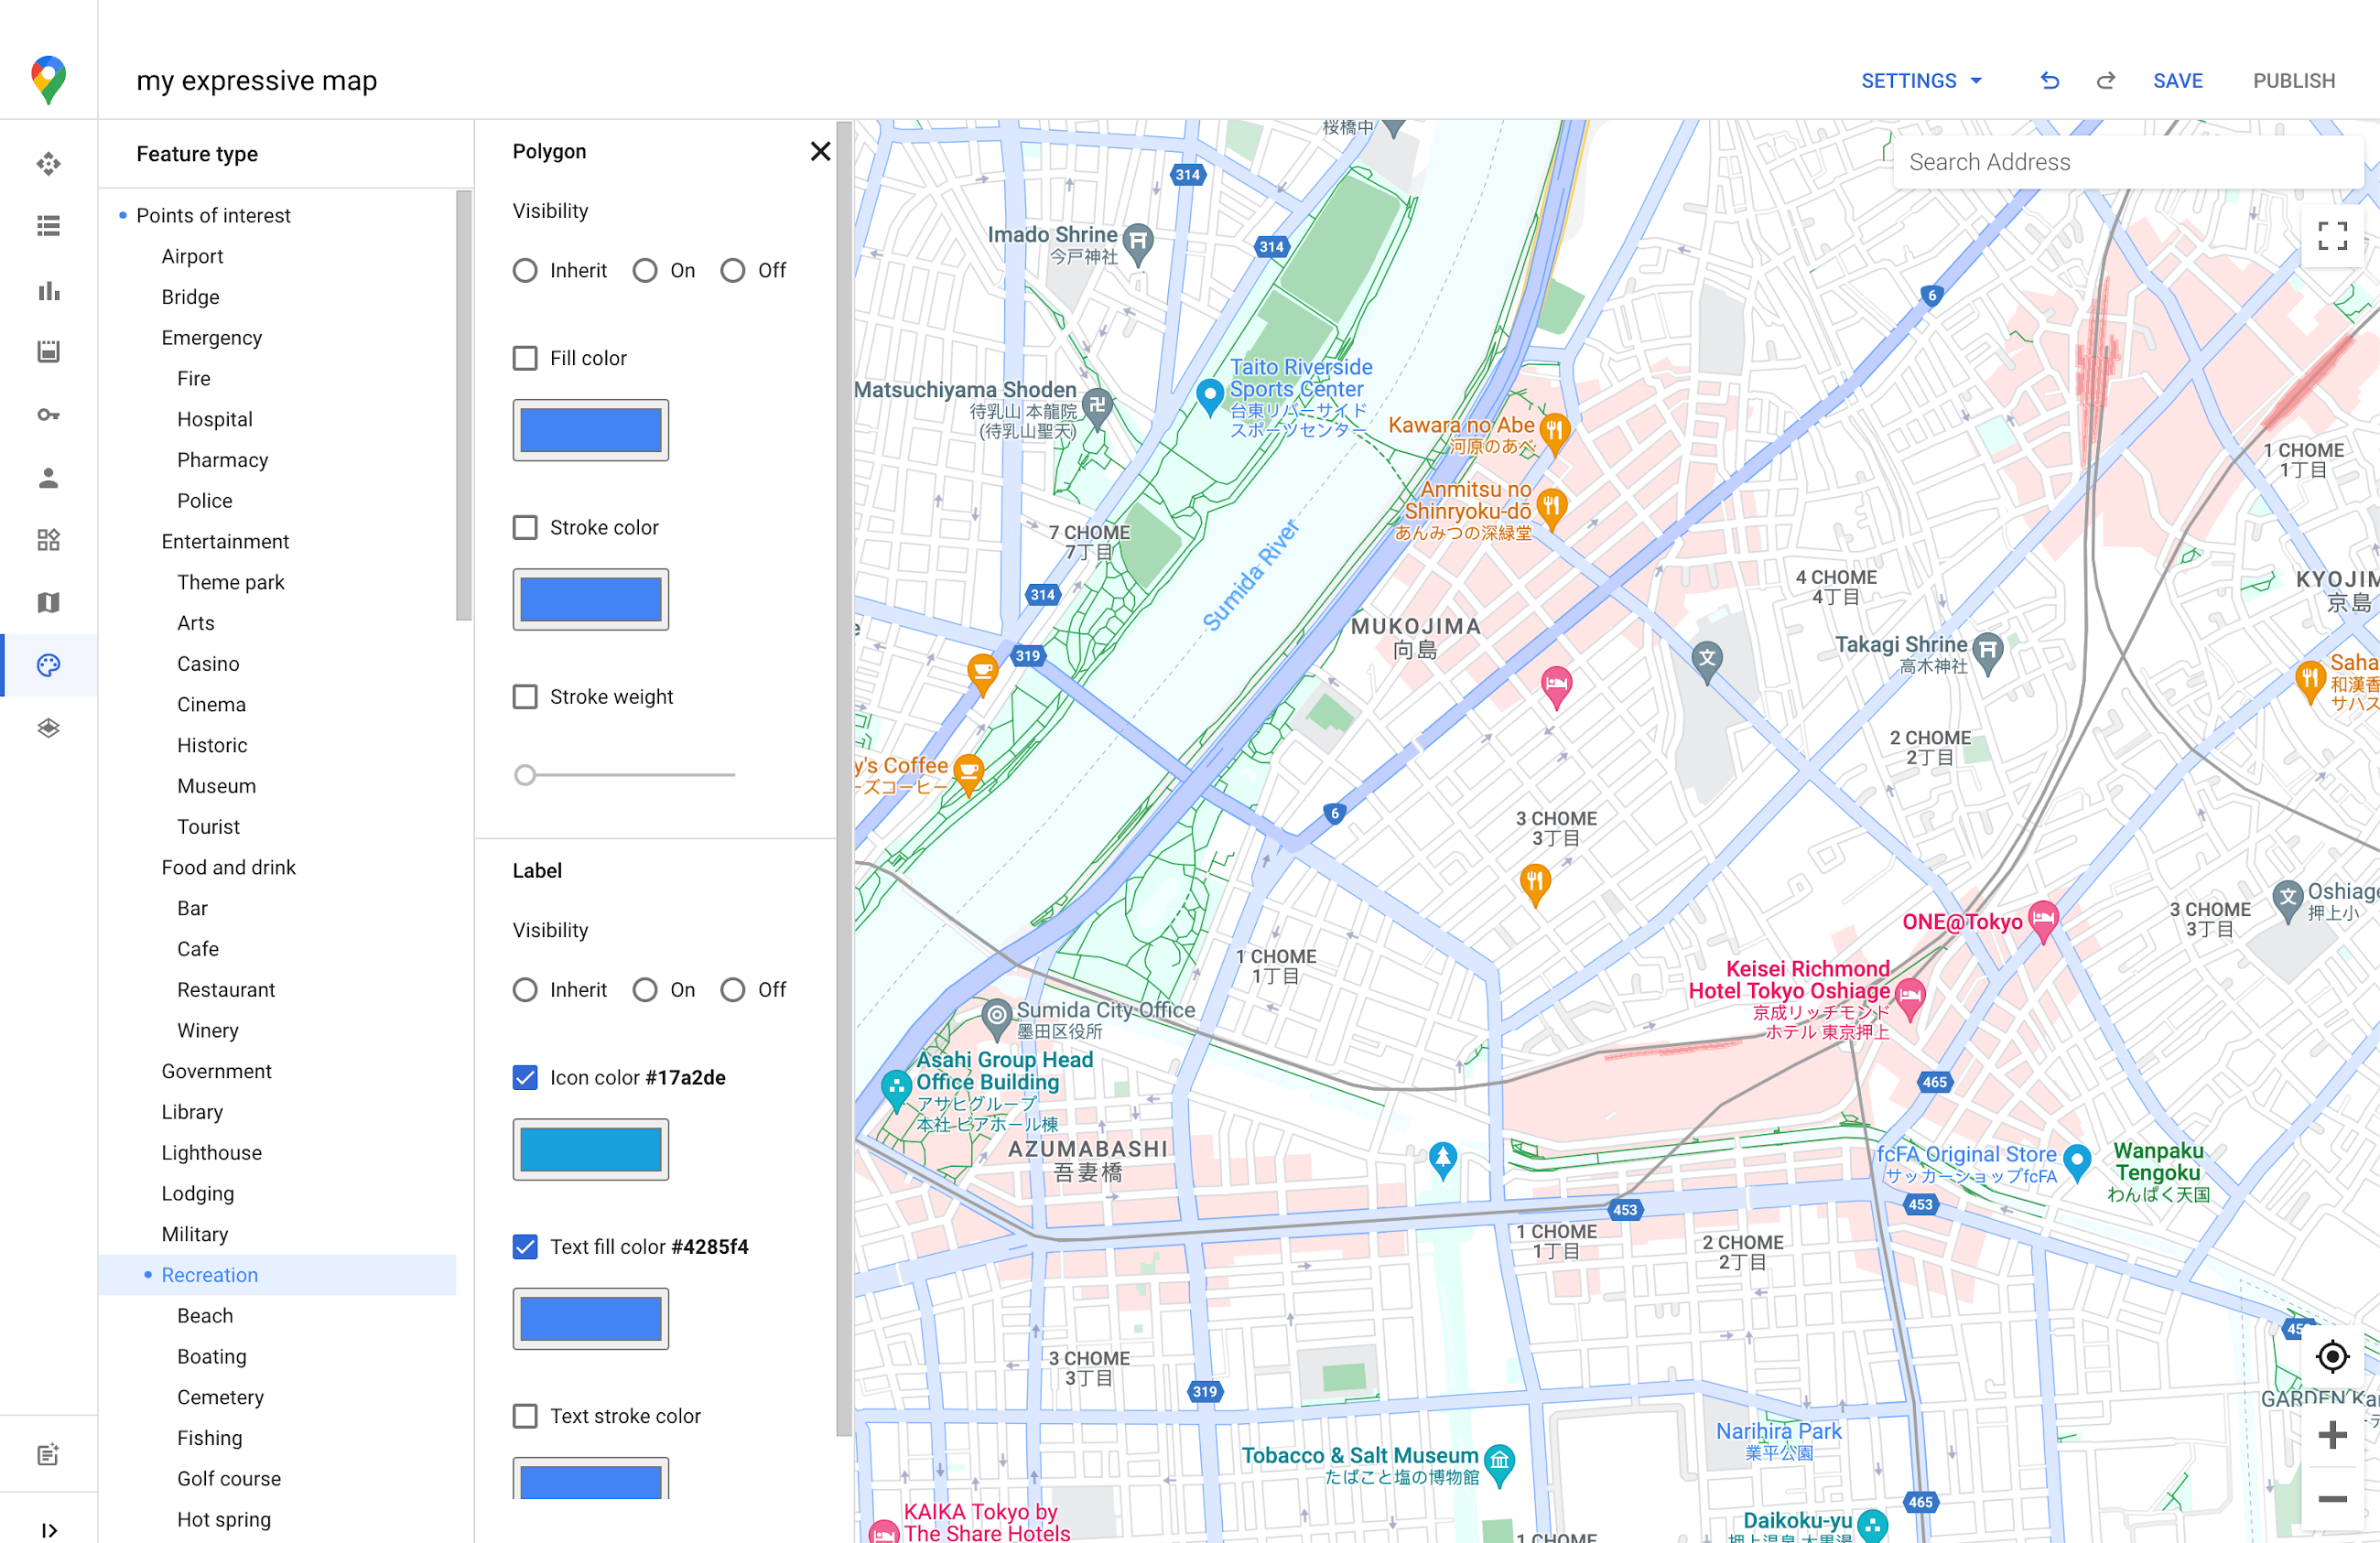2380x1543 pixels.
Task: Open the release notes icon
Action: coord(48,1455)
